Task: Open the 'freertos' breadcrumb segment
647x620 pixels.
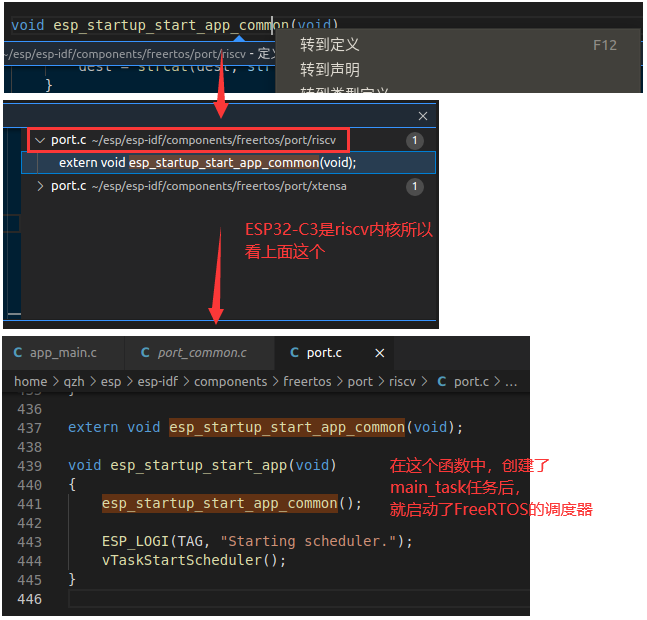Action: click(x=307, y=382)
